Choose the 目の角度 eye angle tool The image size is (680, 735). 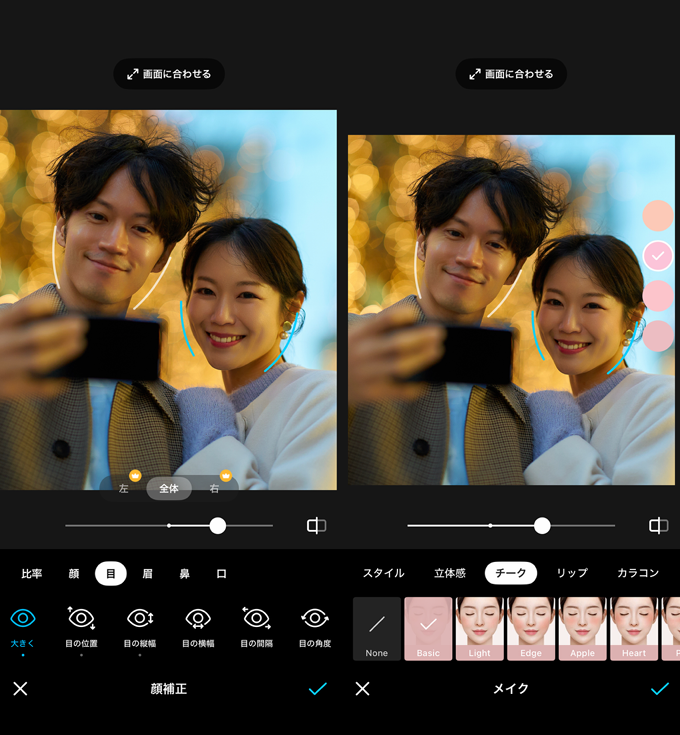(x=315, y=620)
